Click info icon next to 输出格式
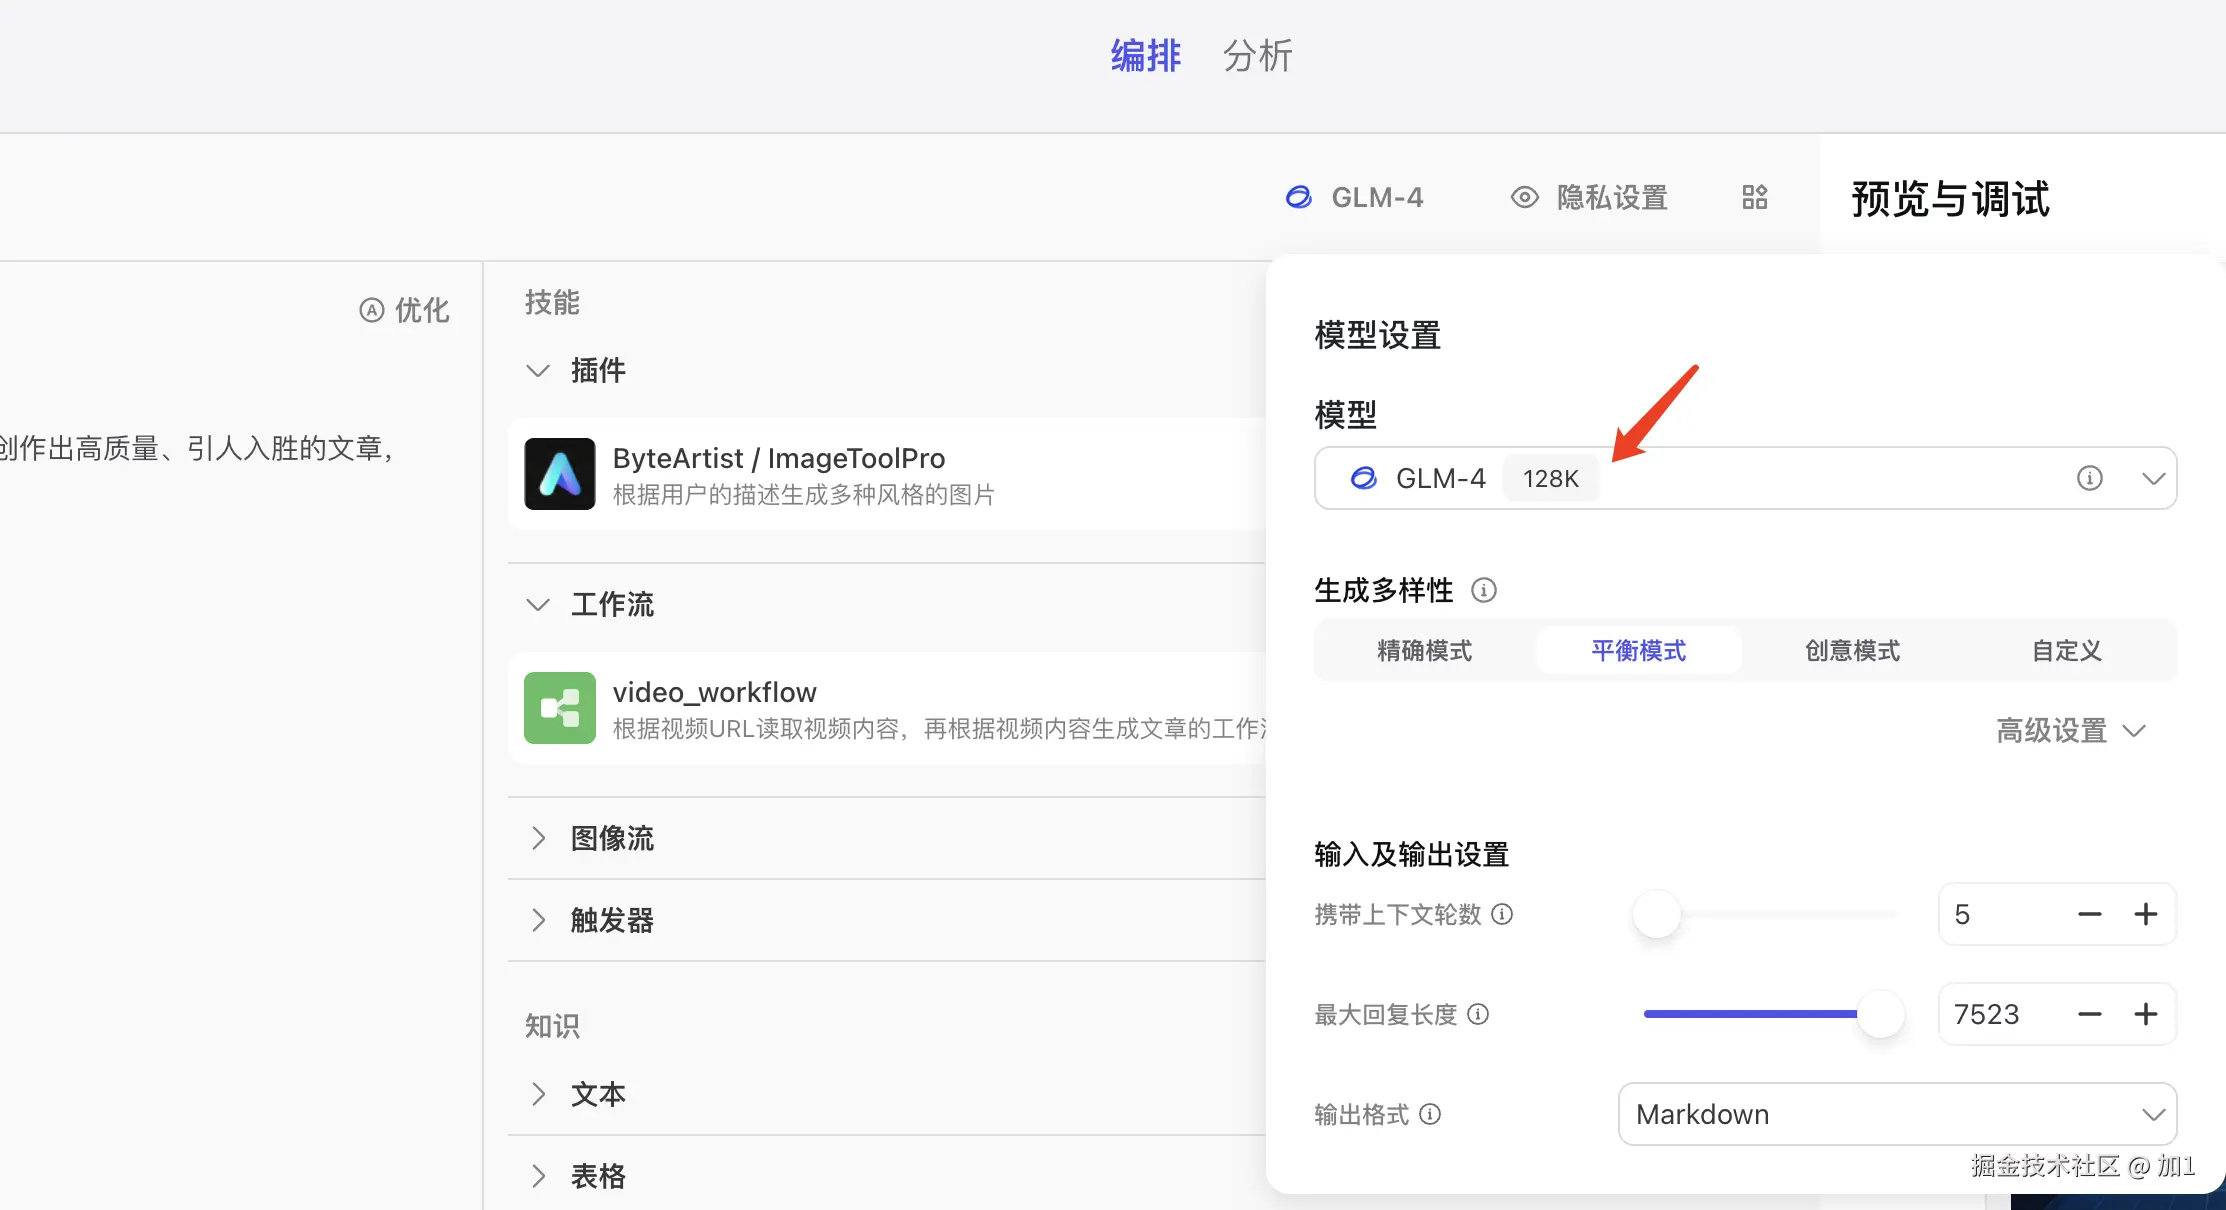The height and width of the screenshot is (1210, 2226). pyautogui.click(x=1430, y=1114)
